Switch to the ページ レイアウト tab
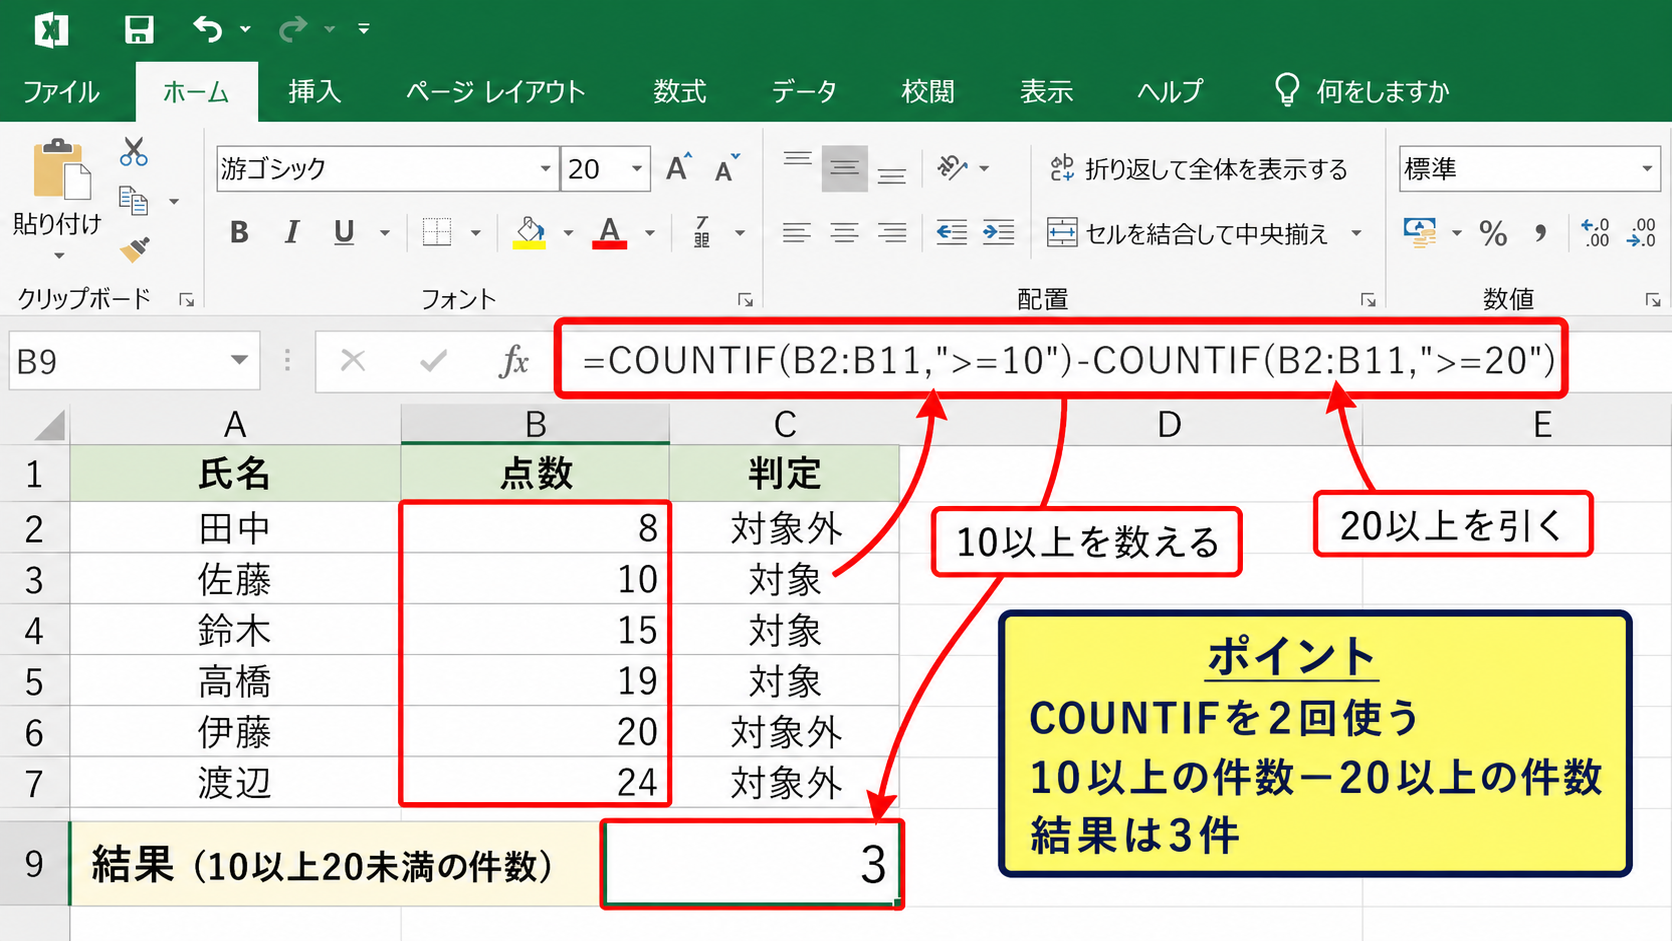This screenshot has height=941, width=1672. coord(496,92)
